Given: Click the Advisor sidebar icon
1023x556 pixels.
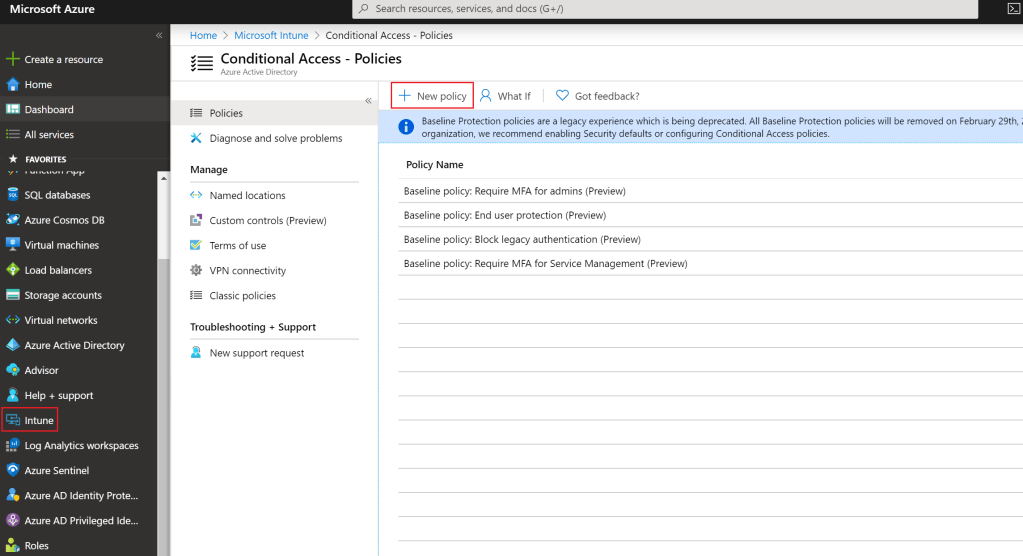Looking at the screenshot, I should coord(13,370).
